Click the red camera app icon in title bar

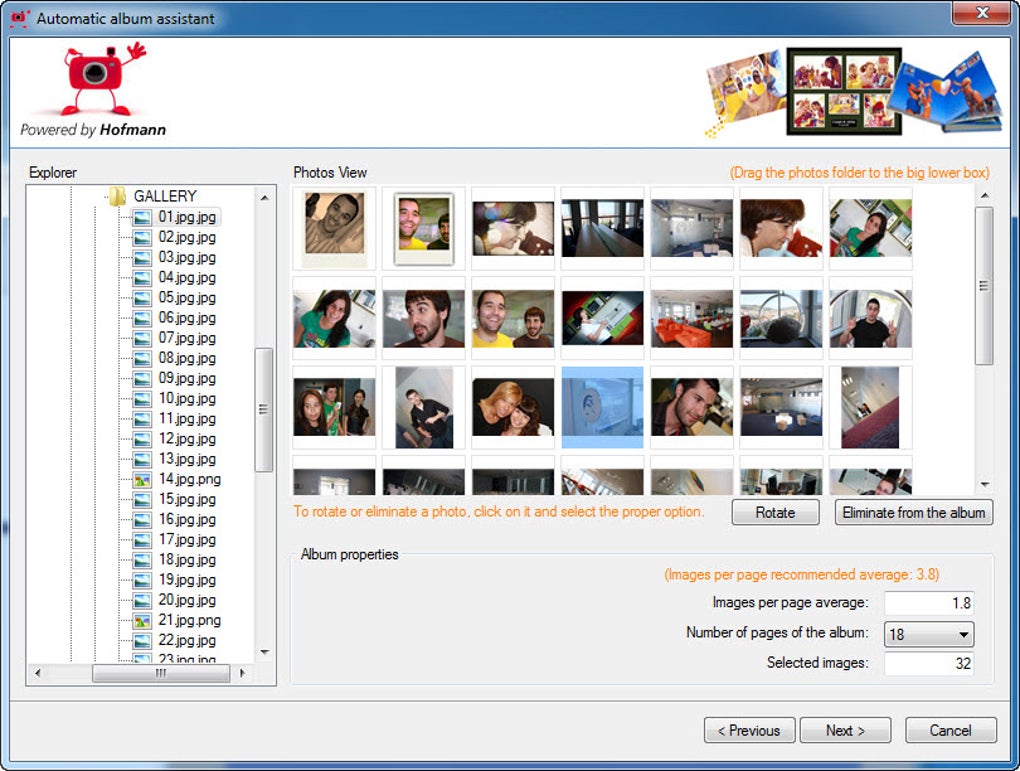(20, 18)
